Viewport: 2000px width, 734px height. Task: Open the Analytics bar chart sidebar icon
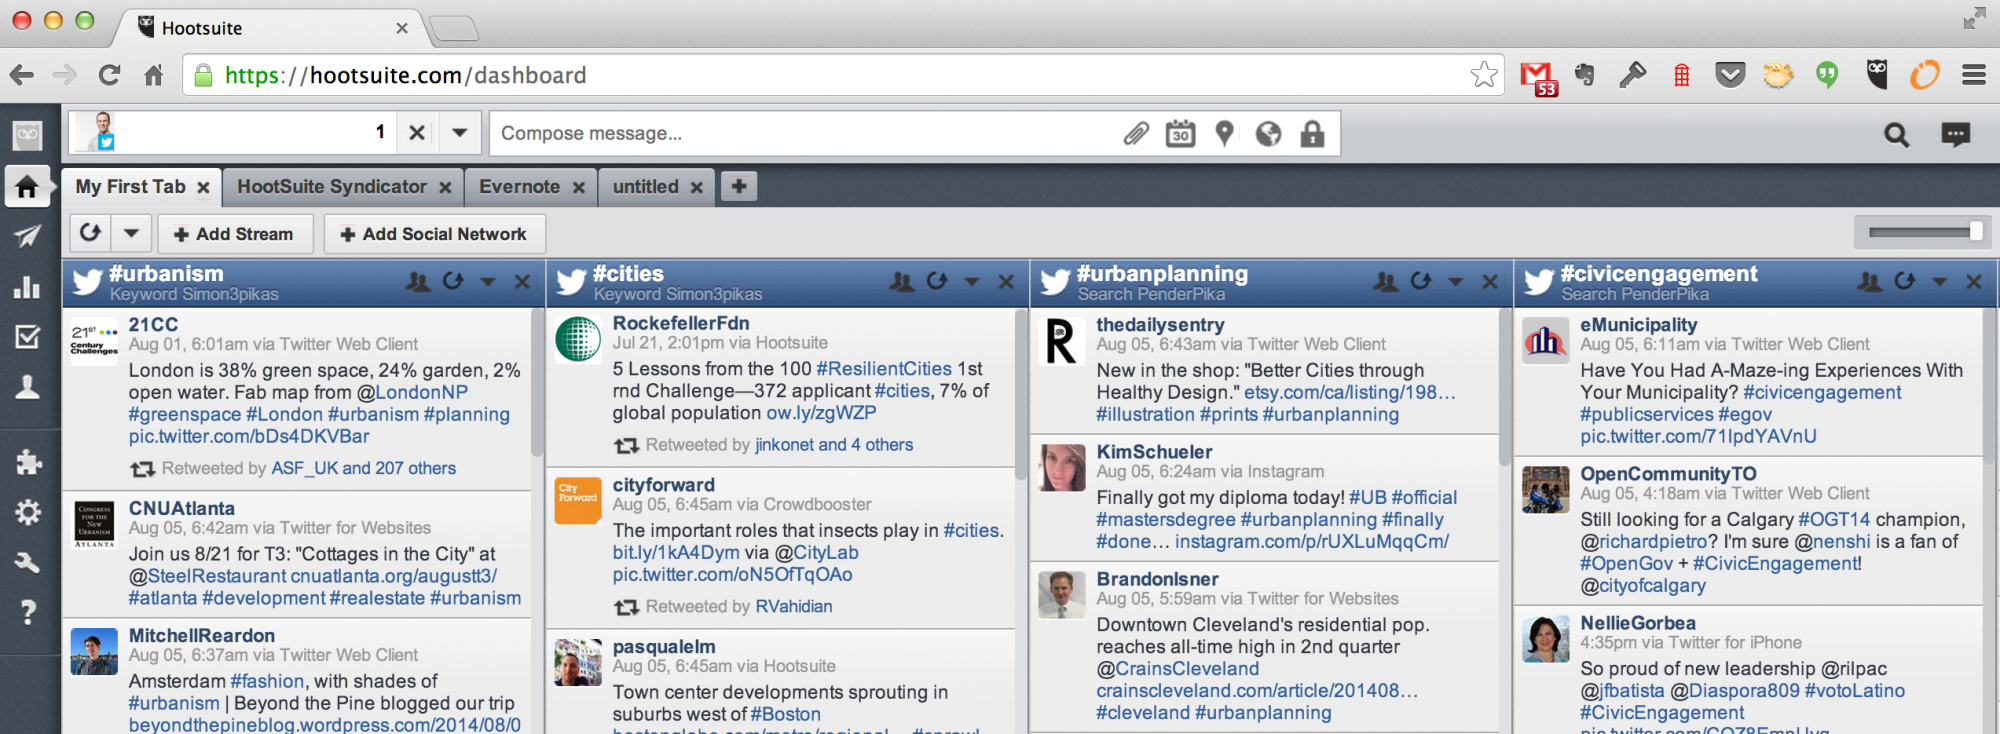click(x=27, y=287)
